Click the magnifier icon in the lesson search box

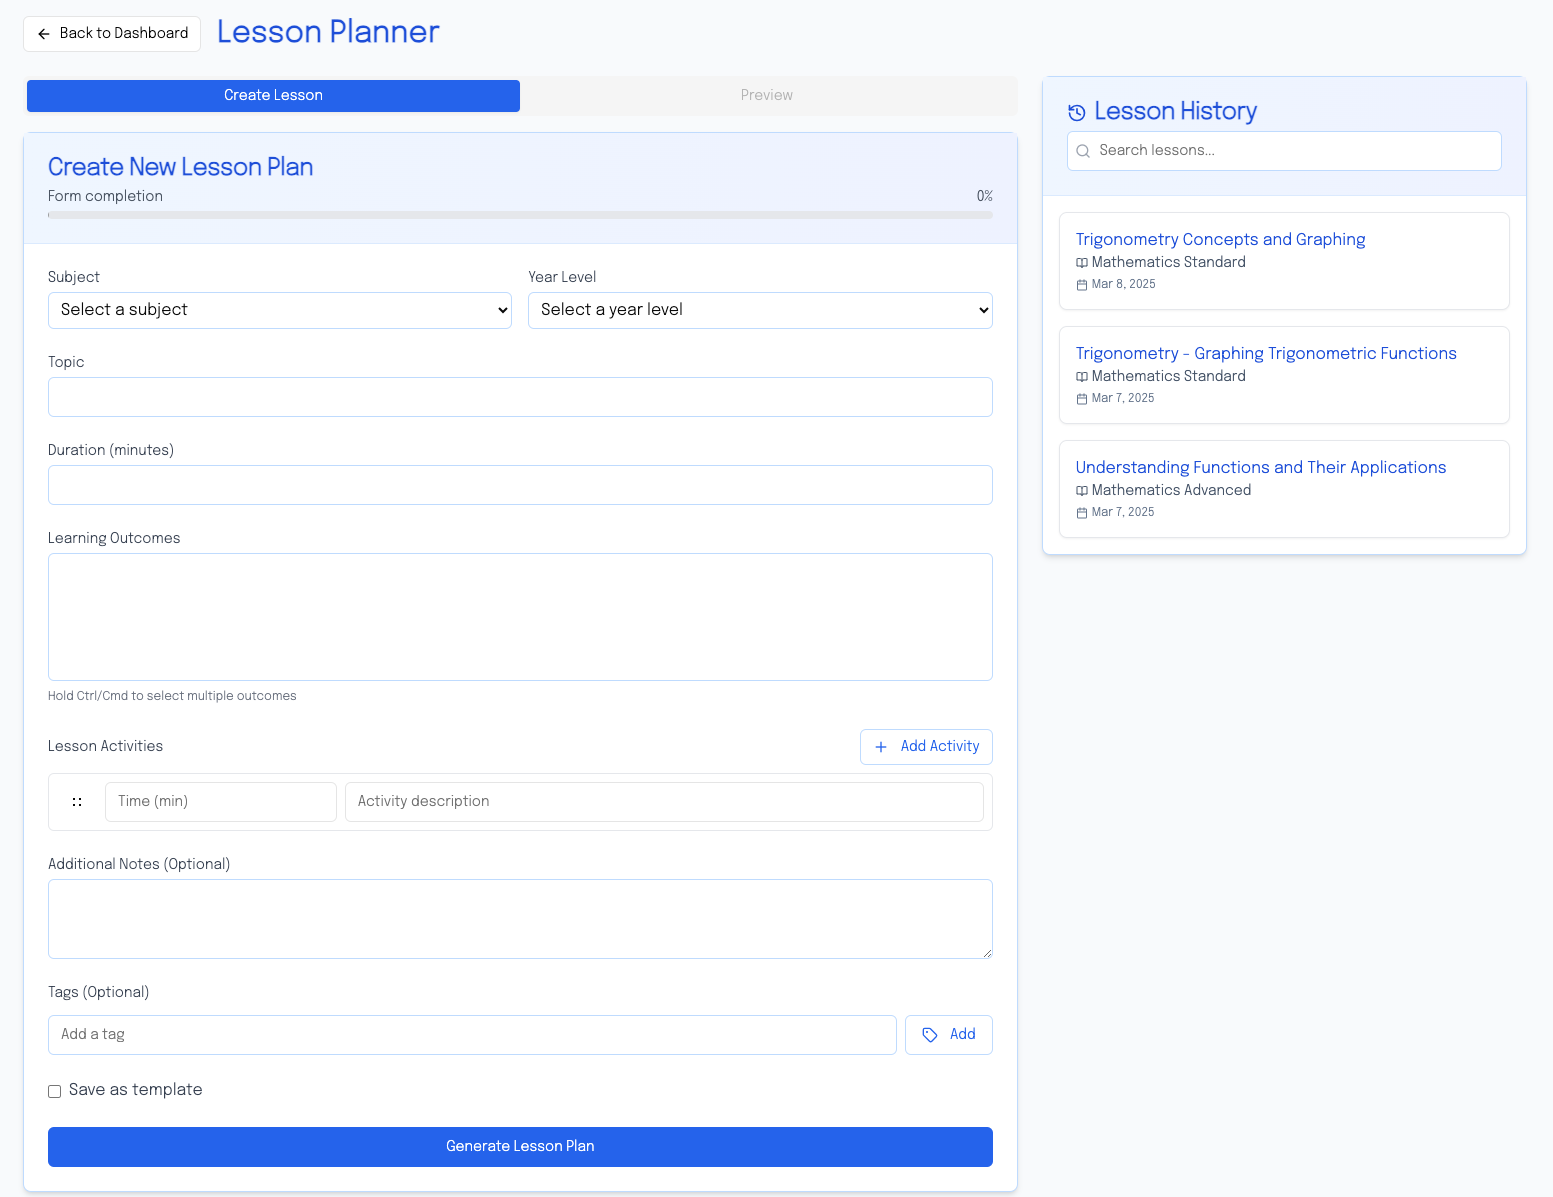[1083, 151]
